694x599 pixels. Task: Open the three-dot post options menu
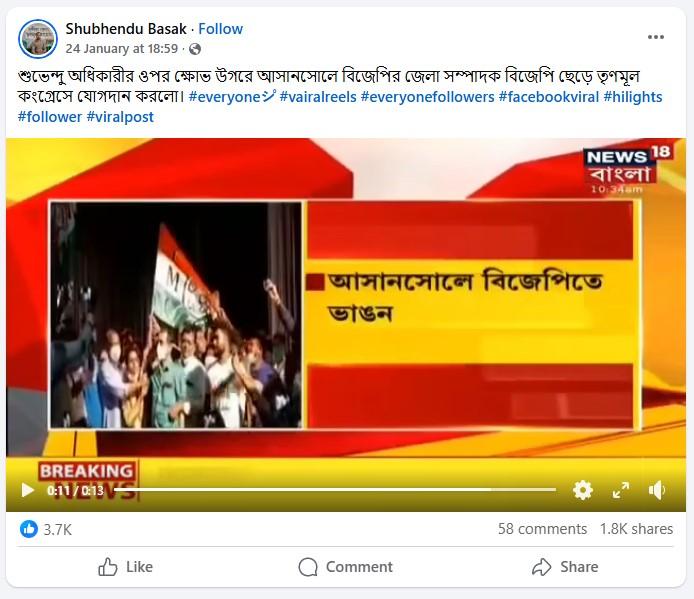(655, 37)
